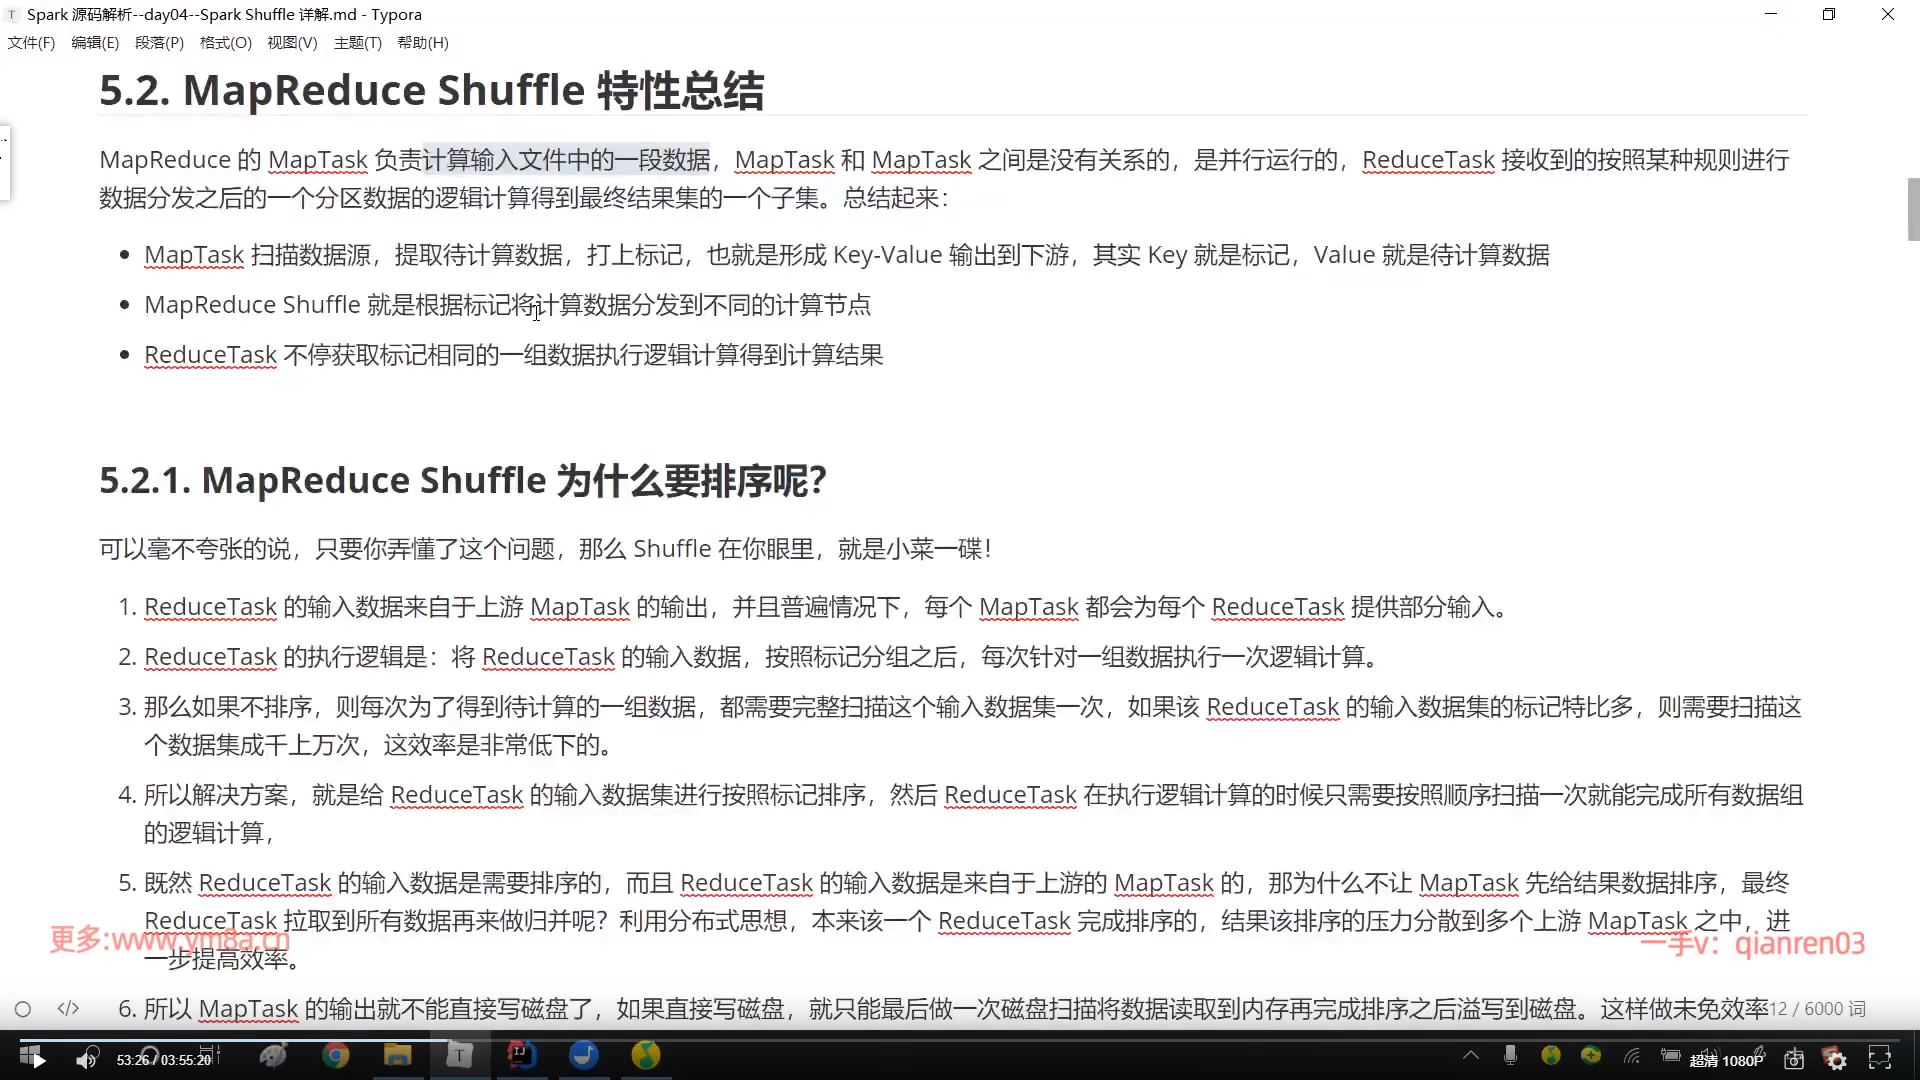Image resolution: width=1920 pixels, height=1080 pixels.
Task: Mute the video volume icon
Action: point(87,1059)
